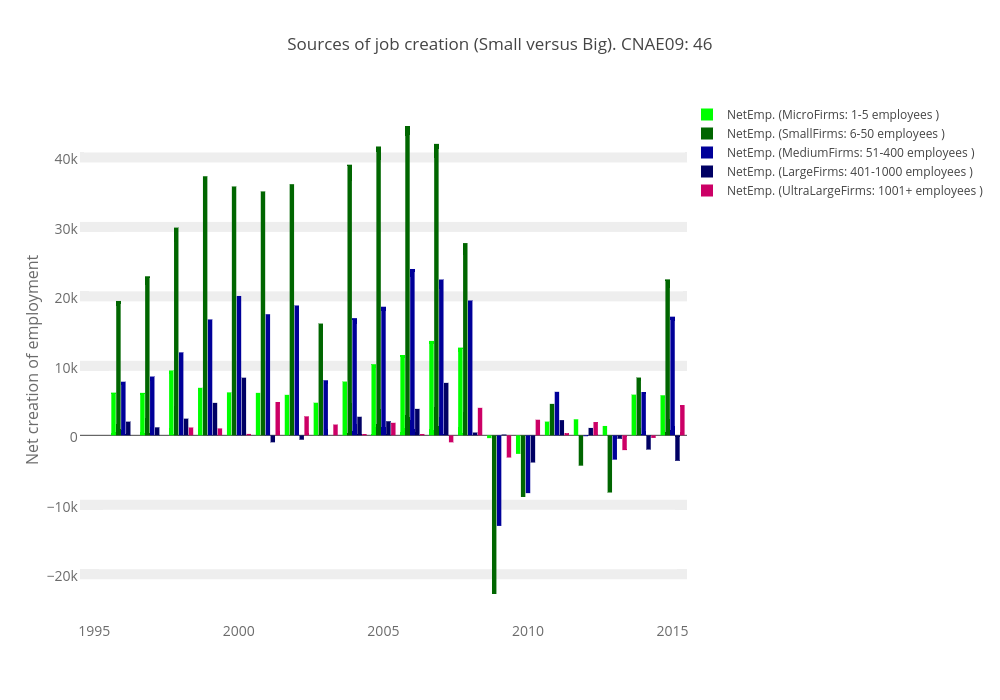Hide the SmallFirms 6-50 employees series label
Screen dimensions: 1000x700
[x=835, y=134]
